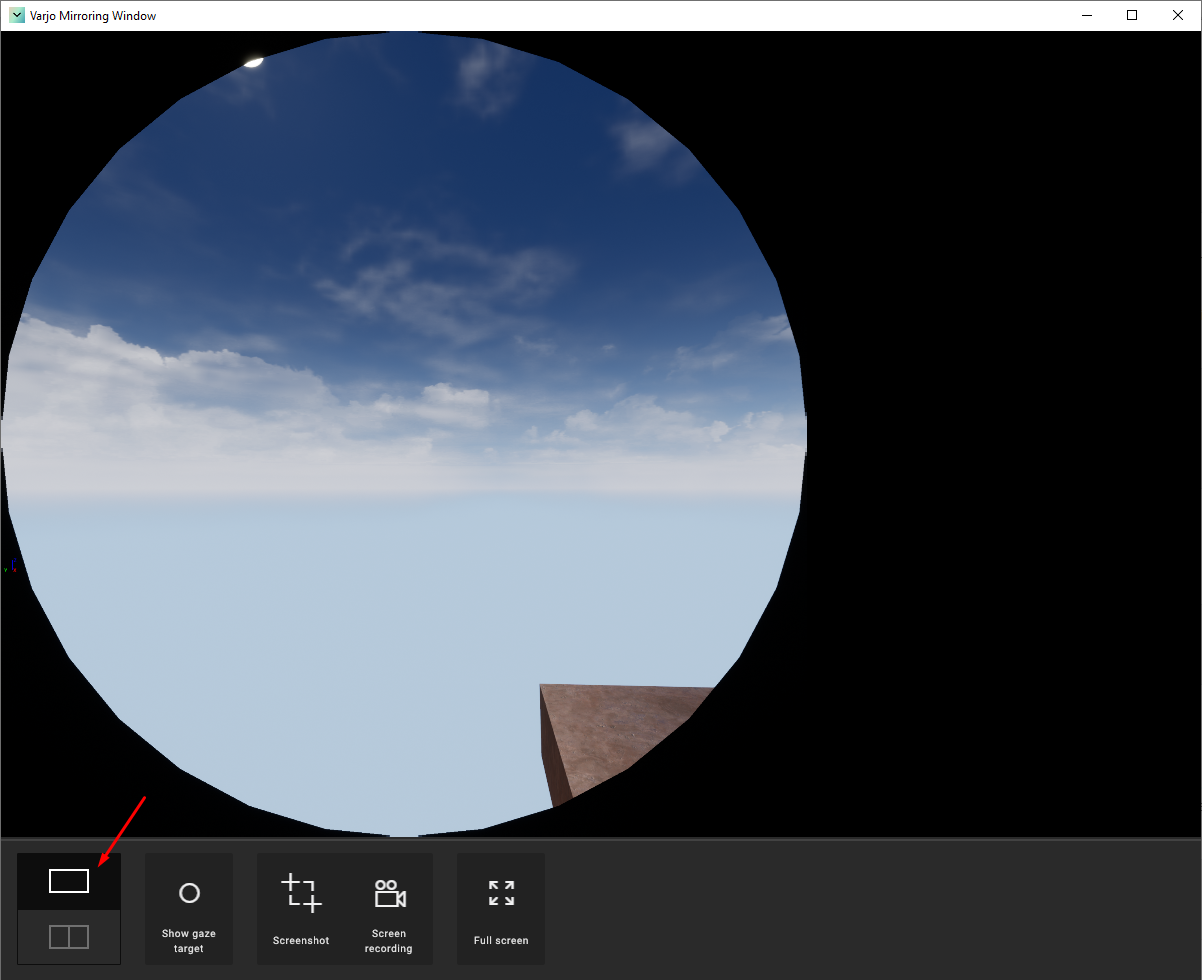Click the Varjo app icon in the title bar
Image resolution: width=1202 pixels, height=980 pixels.
(x=17, y=16)
